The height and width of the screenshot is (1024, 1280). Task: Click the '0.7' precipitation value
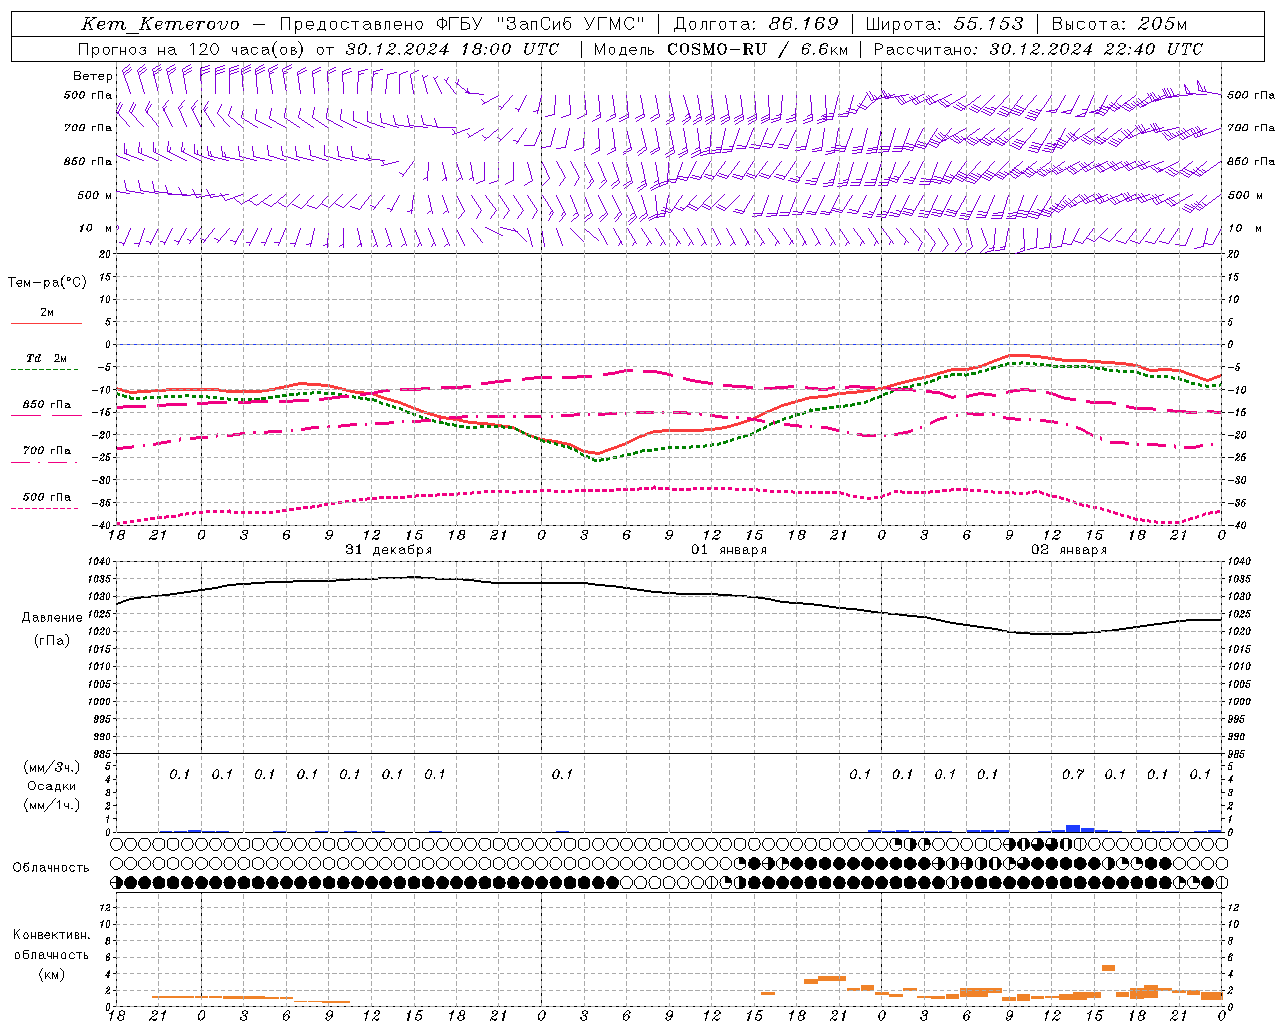(x=1072, y=775)
